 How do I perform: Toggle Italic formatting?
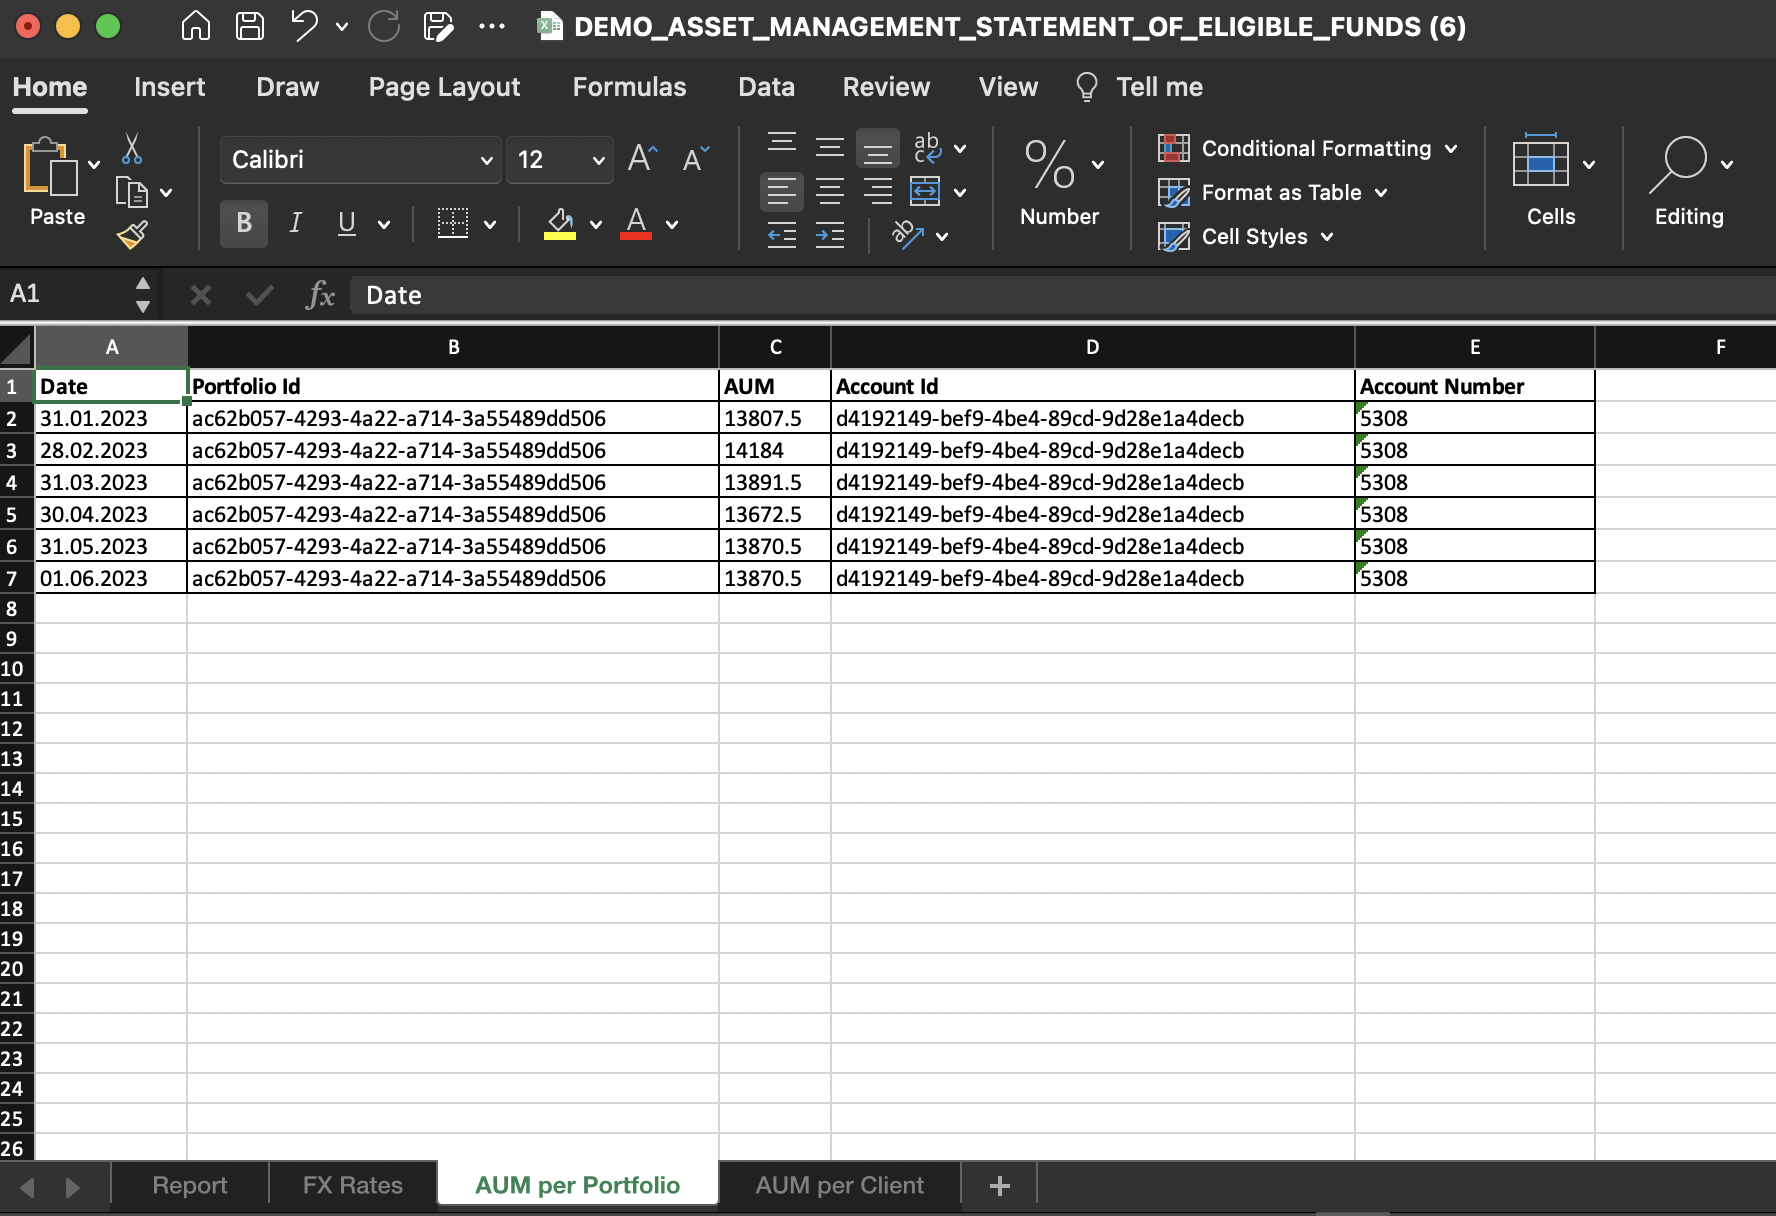(295, 223)
